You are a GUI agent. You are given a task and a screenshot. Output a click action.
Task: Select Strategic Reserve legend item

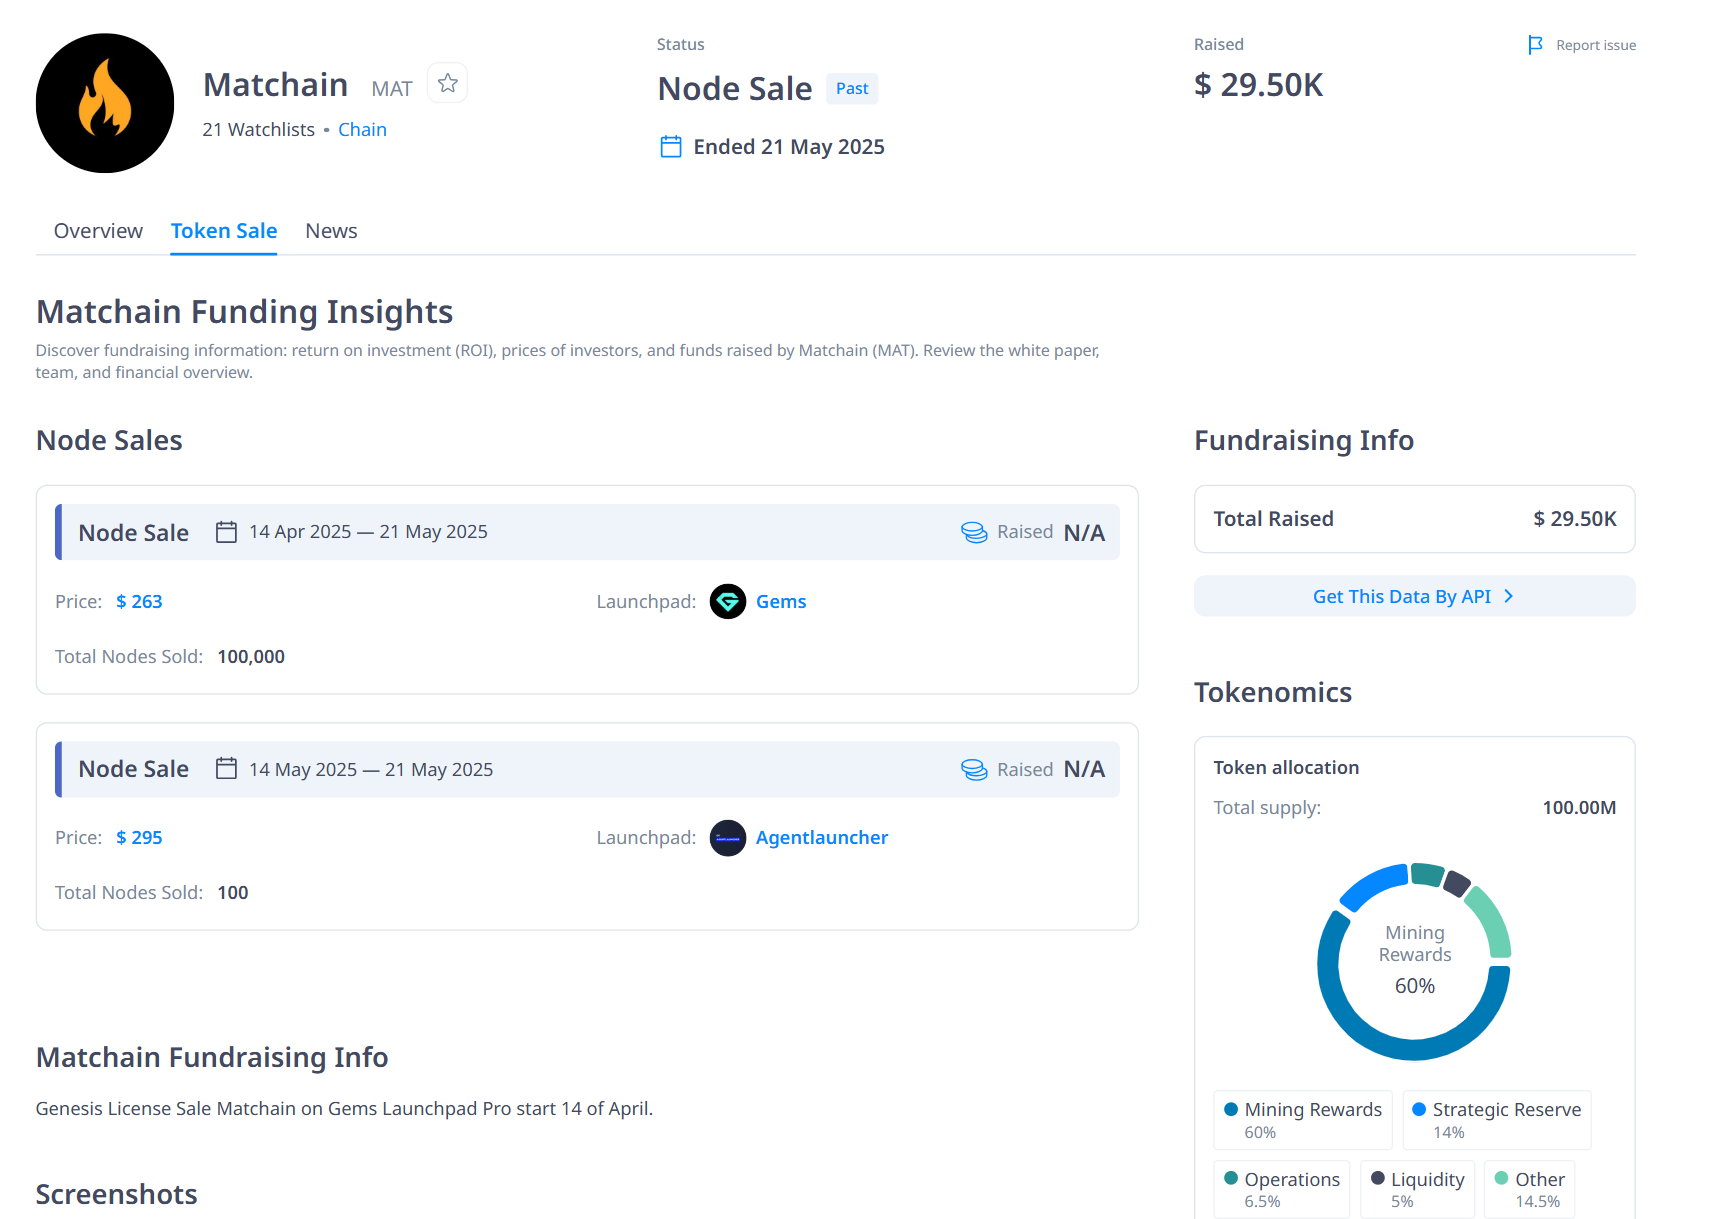click(x=1496, y=1120)
